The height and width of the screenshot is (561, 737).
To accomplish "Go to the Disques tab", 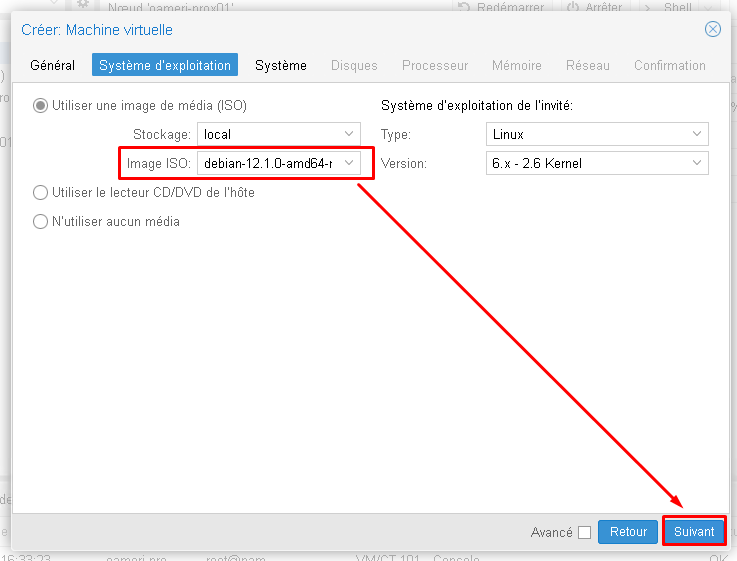I will point(354,65).
